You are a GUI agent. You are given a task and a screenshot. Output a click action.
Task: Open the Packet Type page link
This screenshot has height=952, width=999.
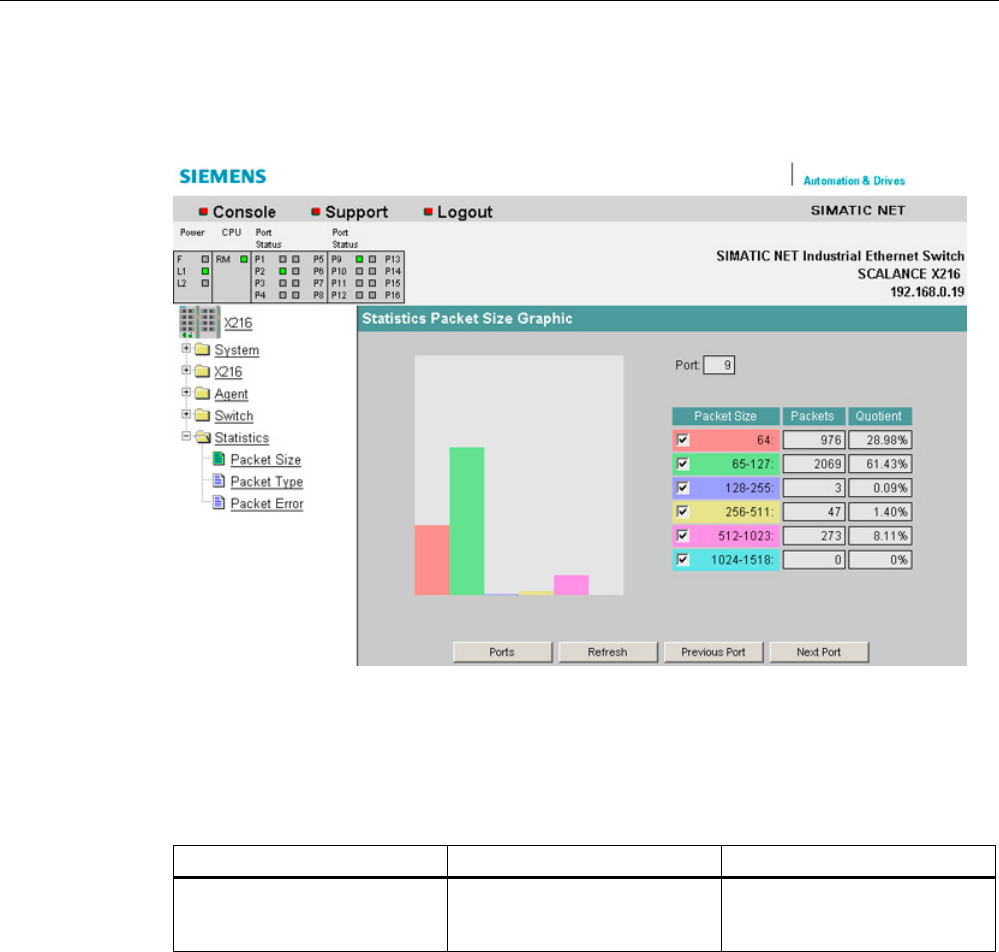pyautogui.click(x=267, y=482)
